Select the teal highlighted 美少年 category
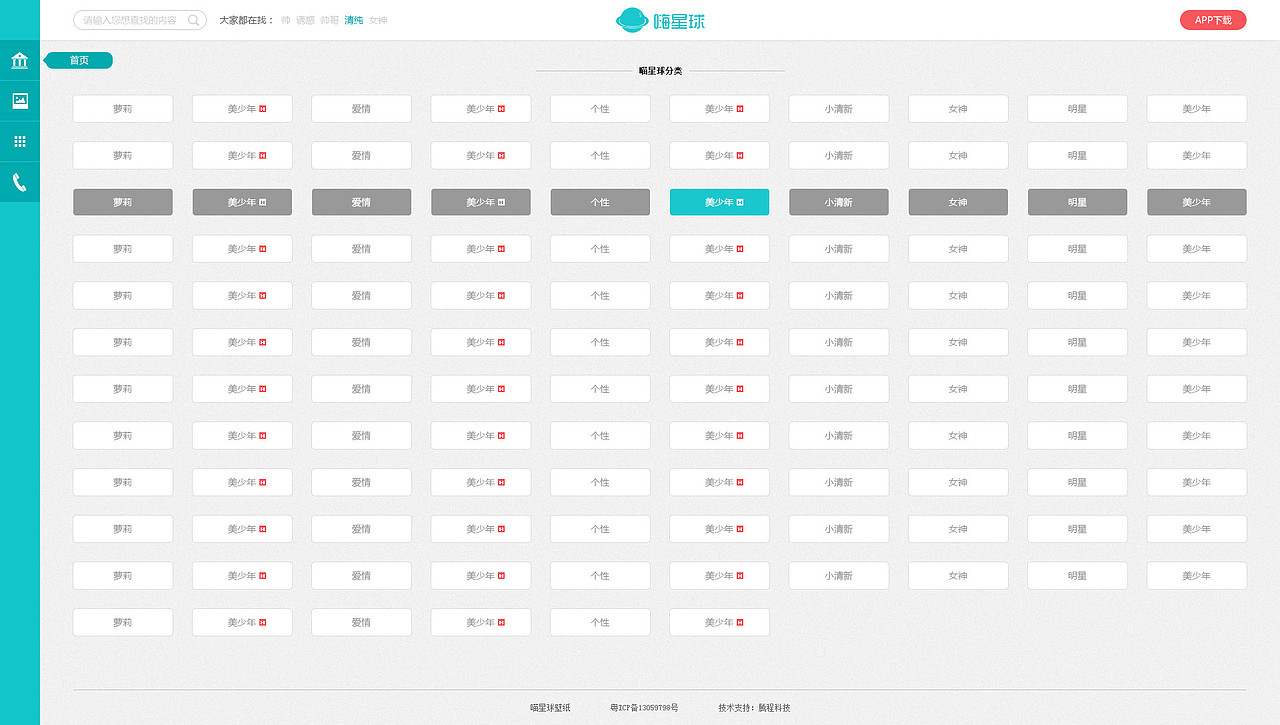The width and height of the screenshot is (1280, 725). tap(719, 202)
